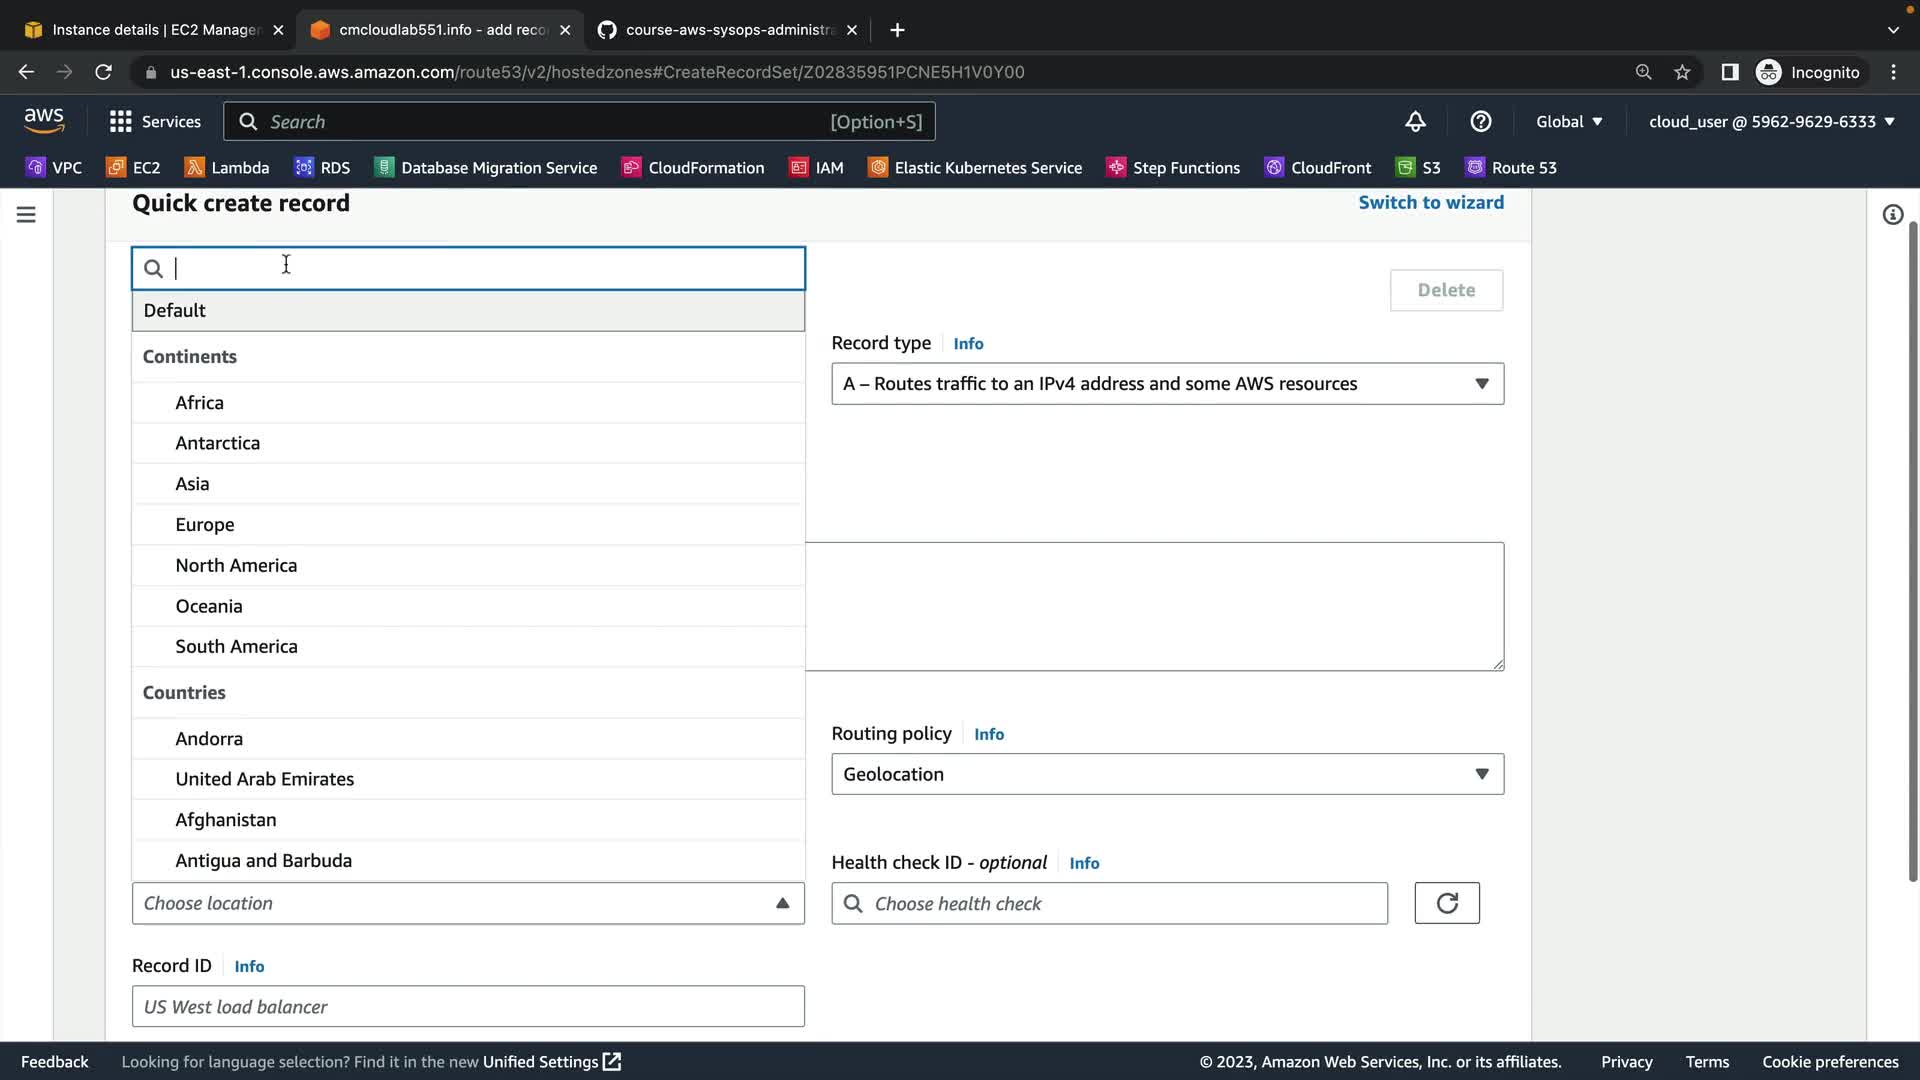1920x1080 pixels.
Task: Open the AWS notifications bell icon
Action: click(1415, 122)
